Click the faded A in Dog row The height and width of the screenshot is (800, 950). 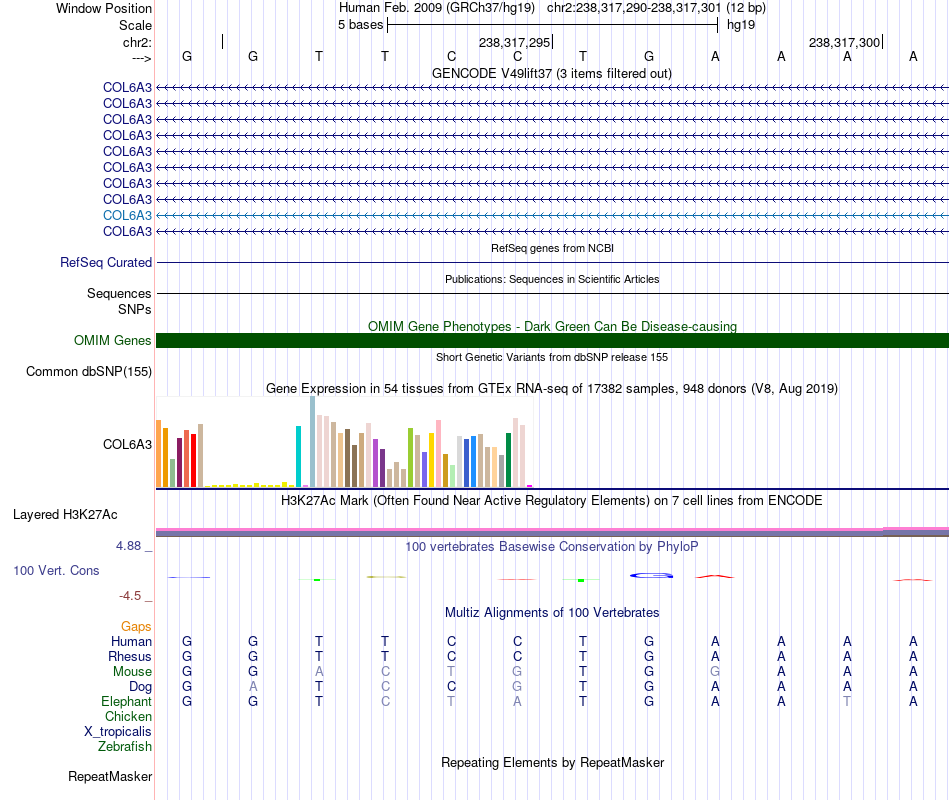click(253, 686)
